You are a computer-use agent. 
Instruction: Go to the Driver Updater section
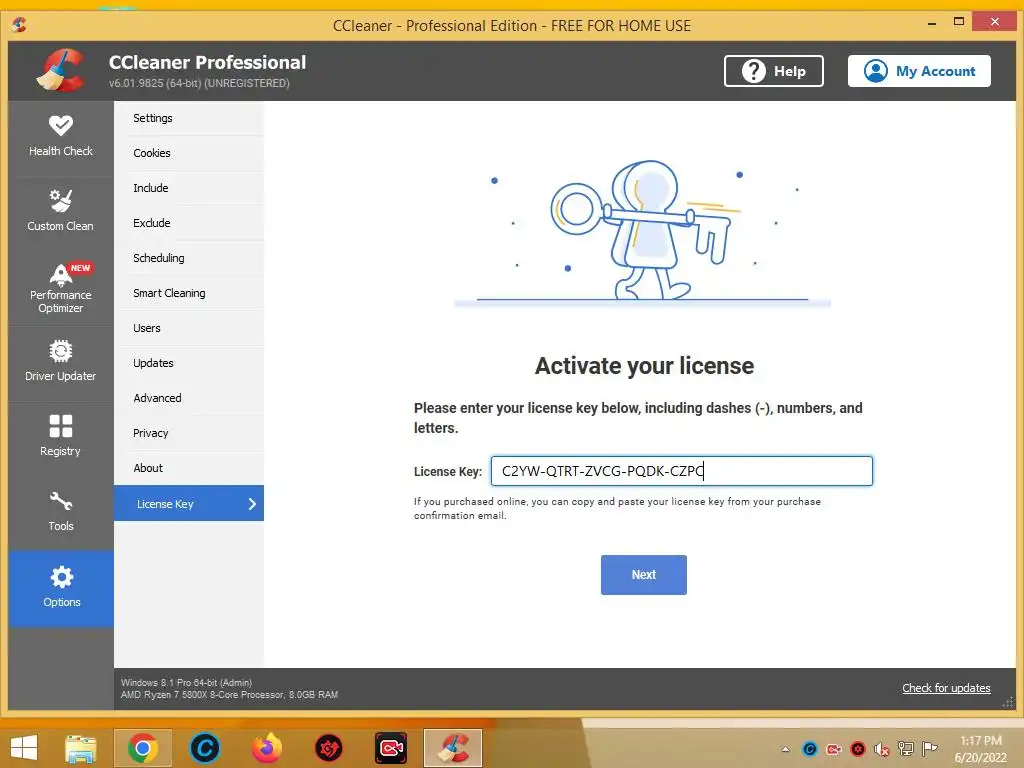click(x=61, y=361)
